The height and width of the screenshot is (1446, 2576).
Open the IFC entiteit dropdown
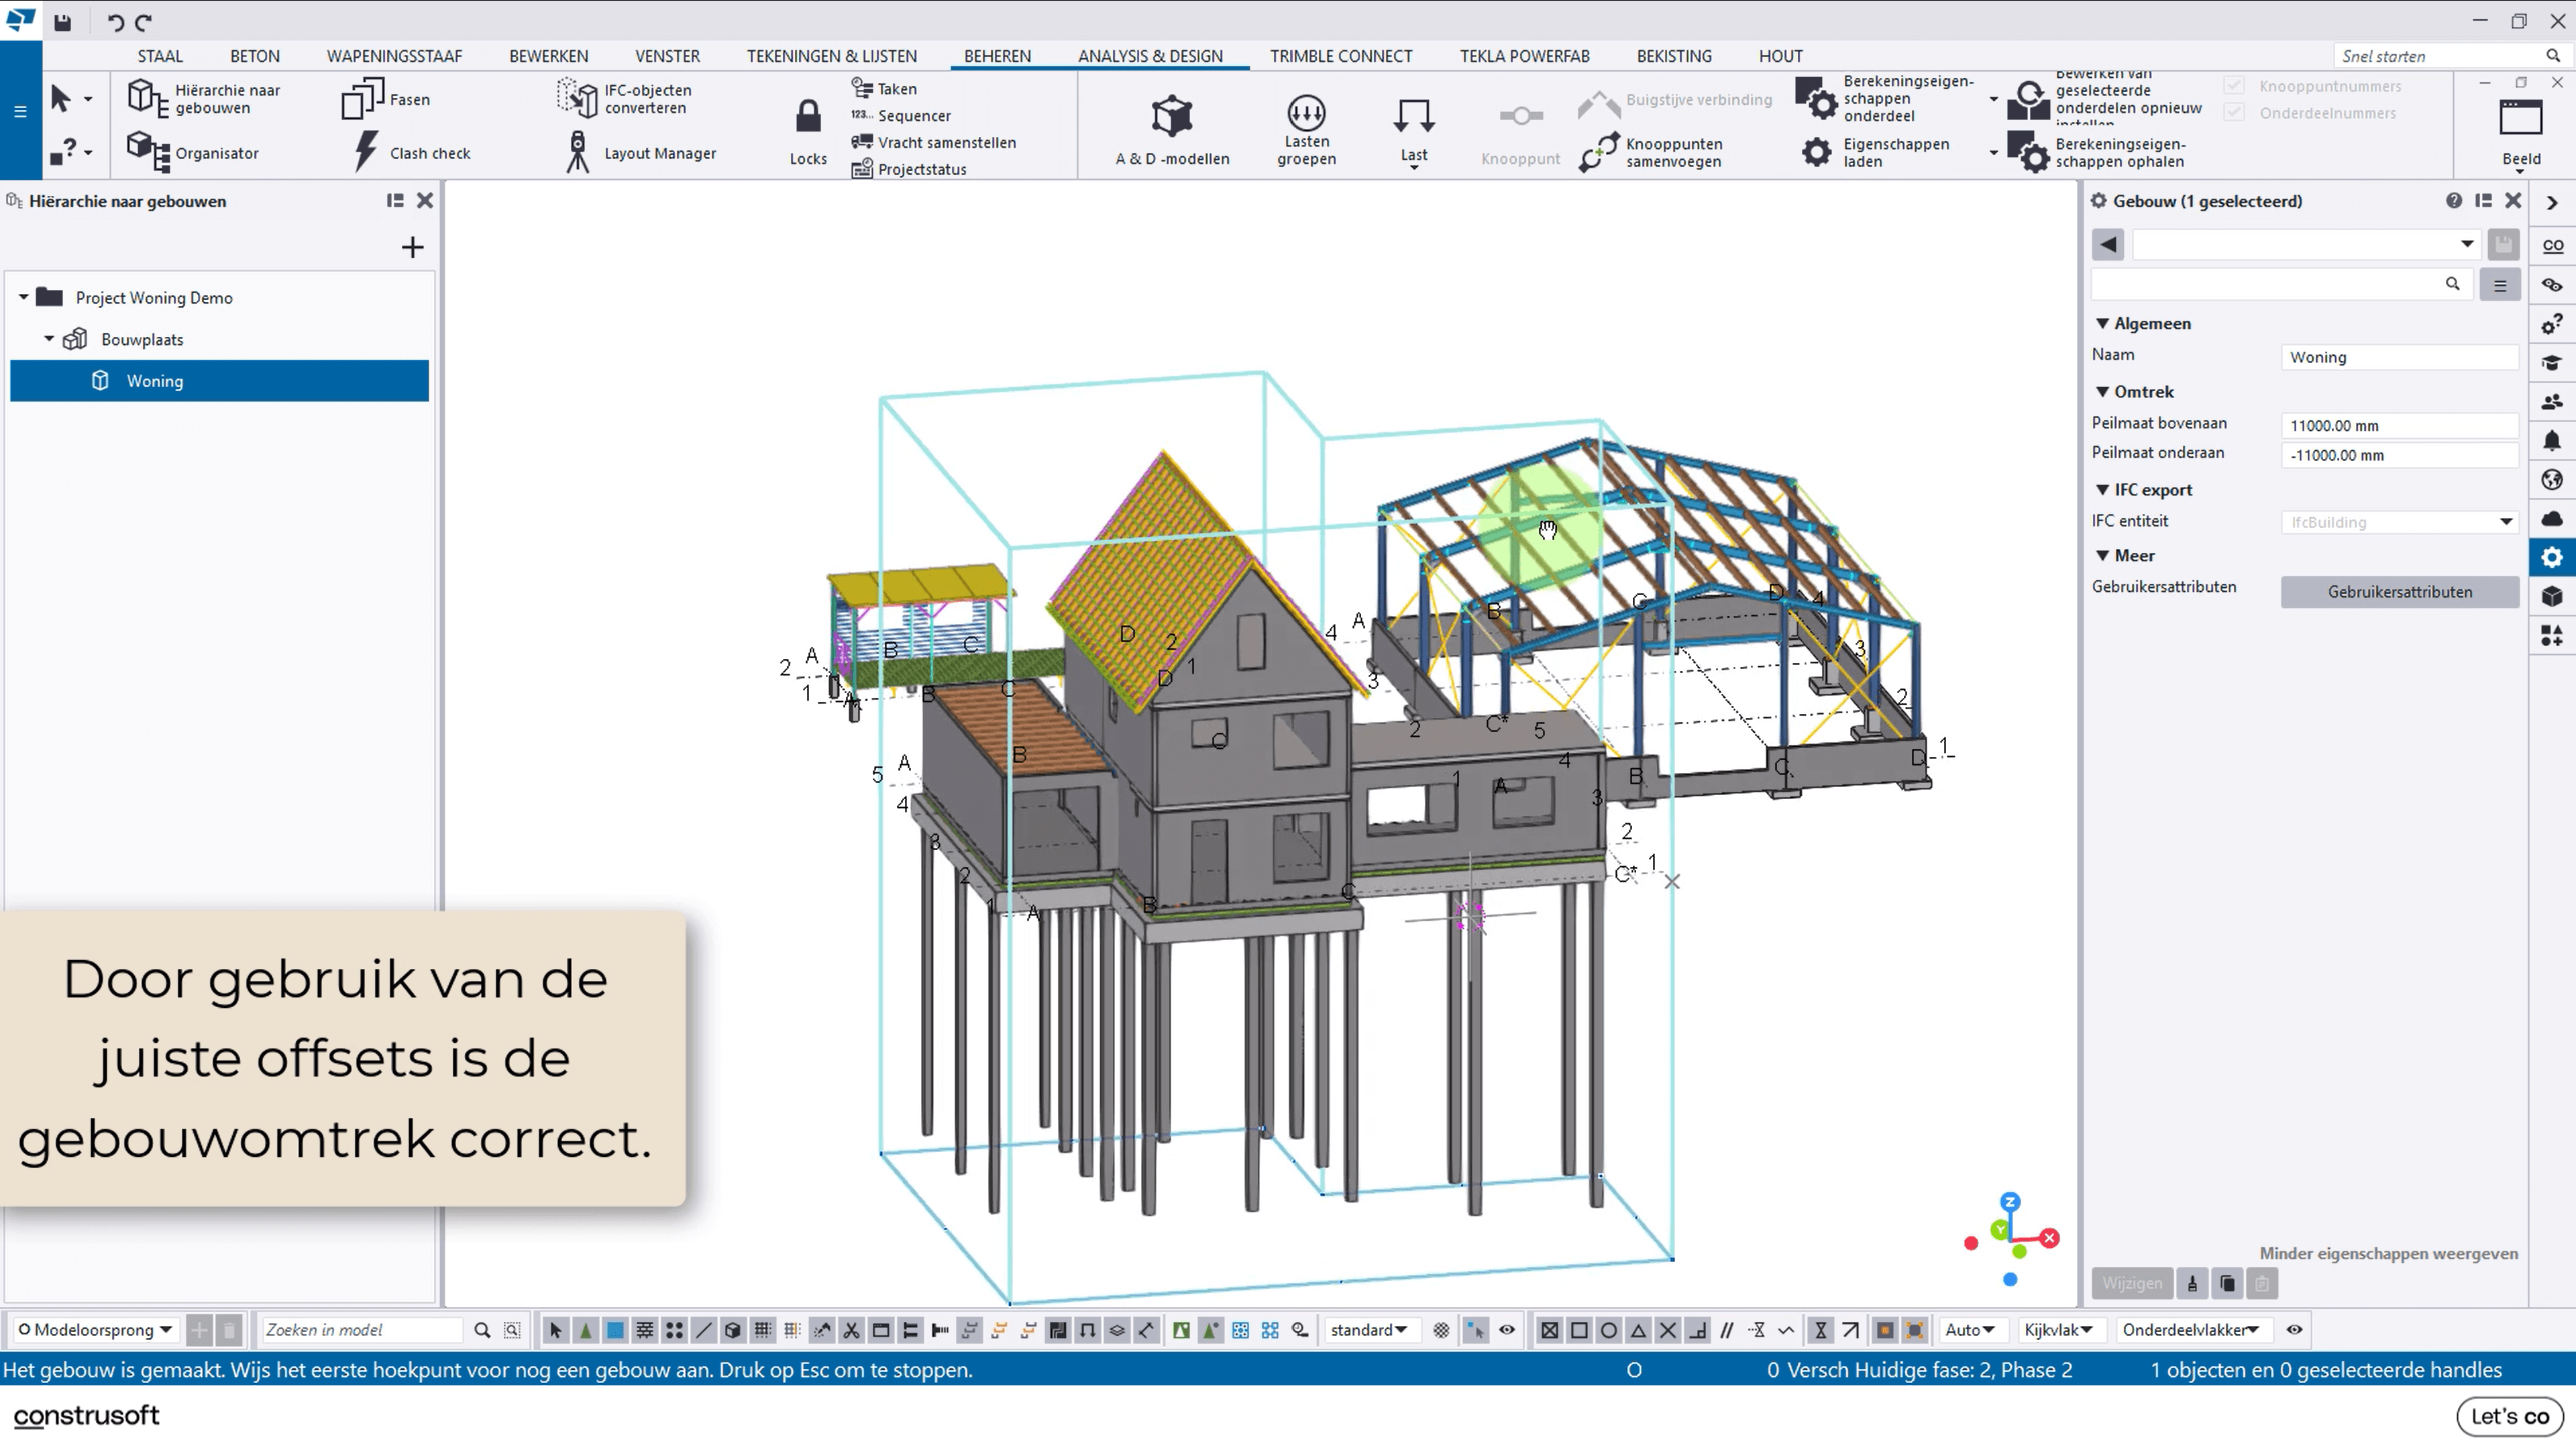2506,522
